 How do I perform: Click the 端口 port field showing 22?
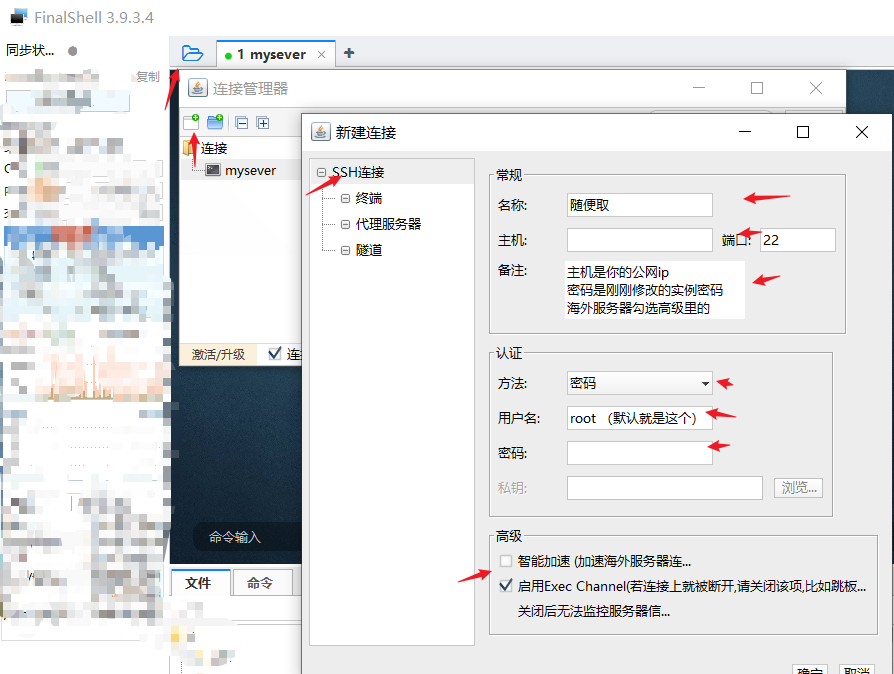(x=798, y=240)
